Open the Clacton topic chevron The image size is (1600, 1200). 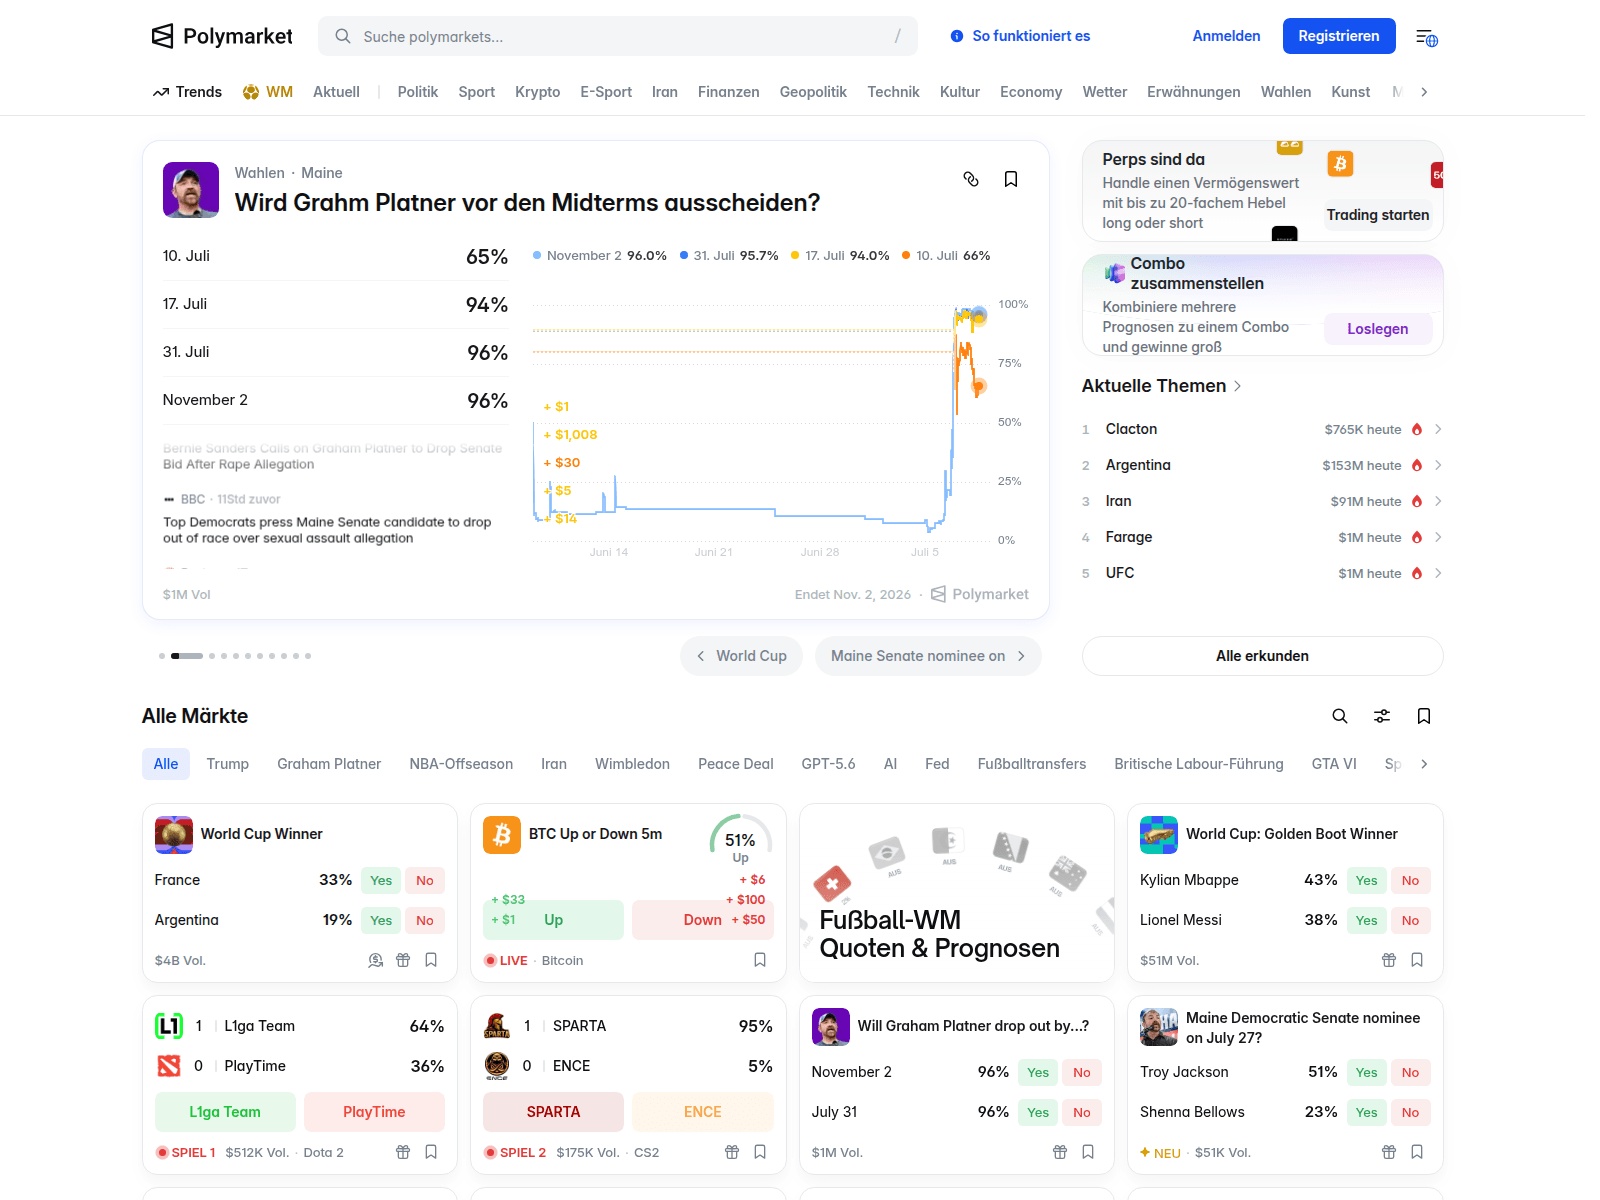(x=1438, y=429)
